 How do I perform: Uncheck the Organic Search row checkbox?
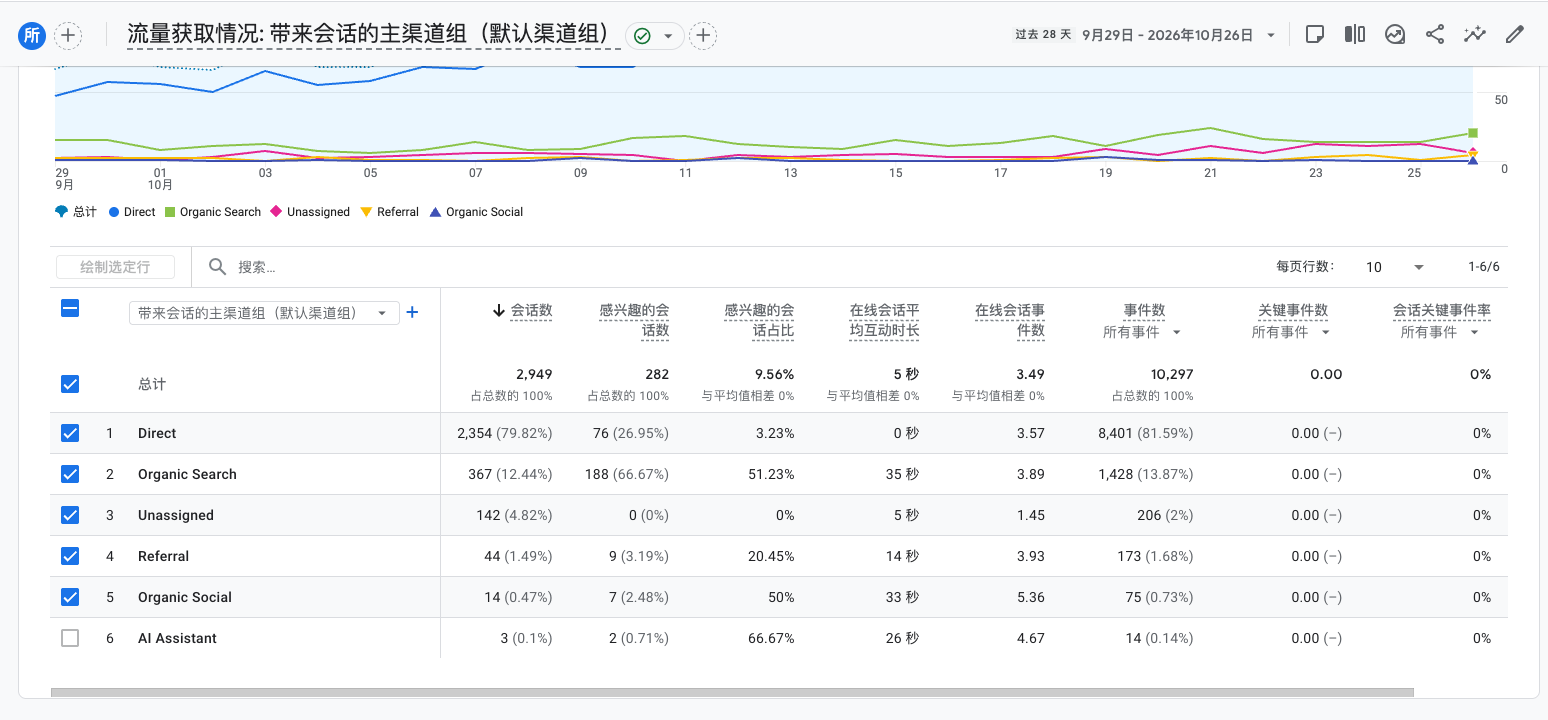[70, 474]
